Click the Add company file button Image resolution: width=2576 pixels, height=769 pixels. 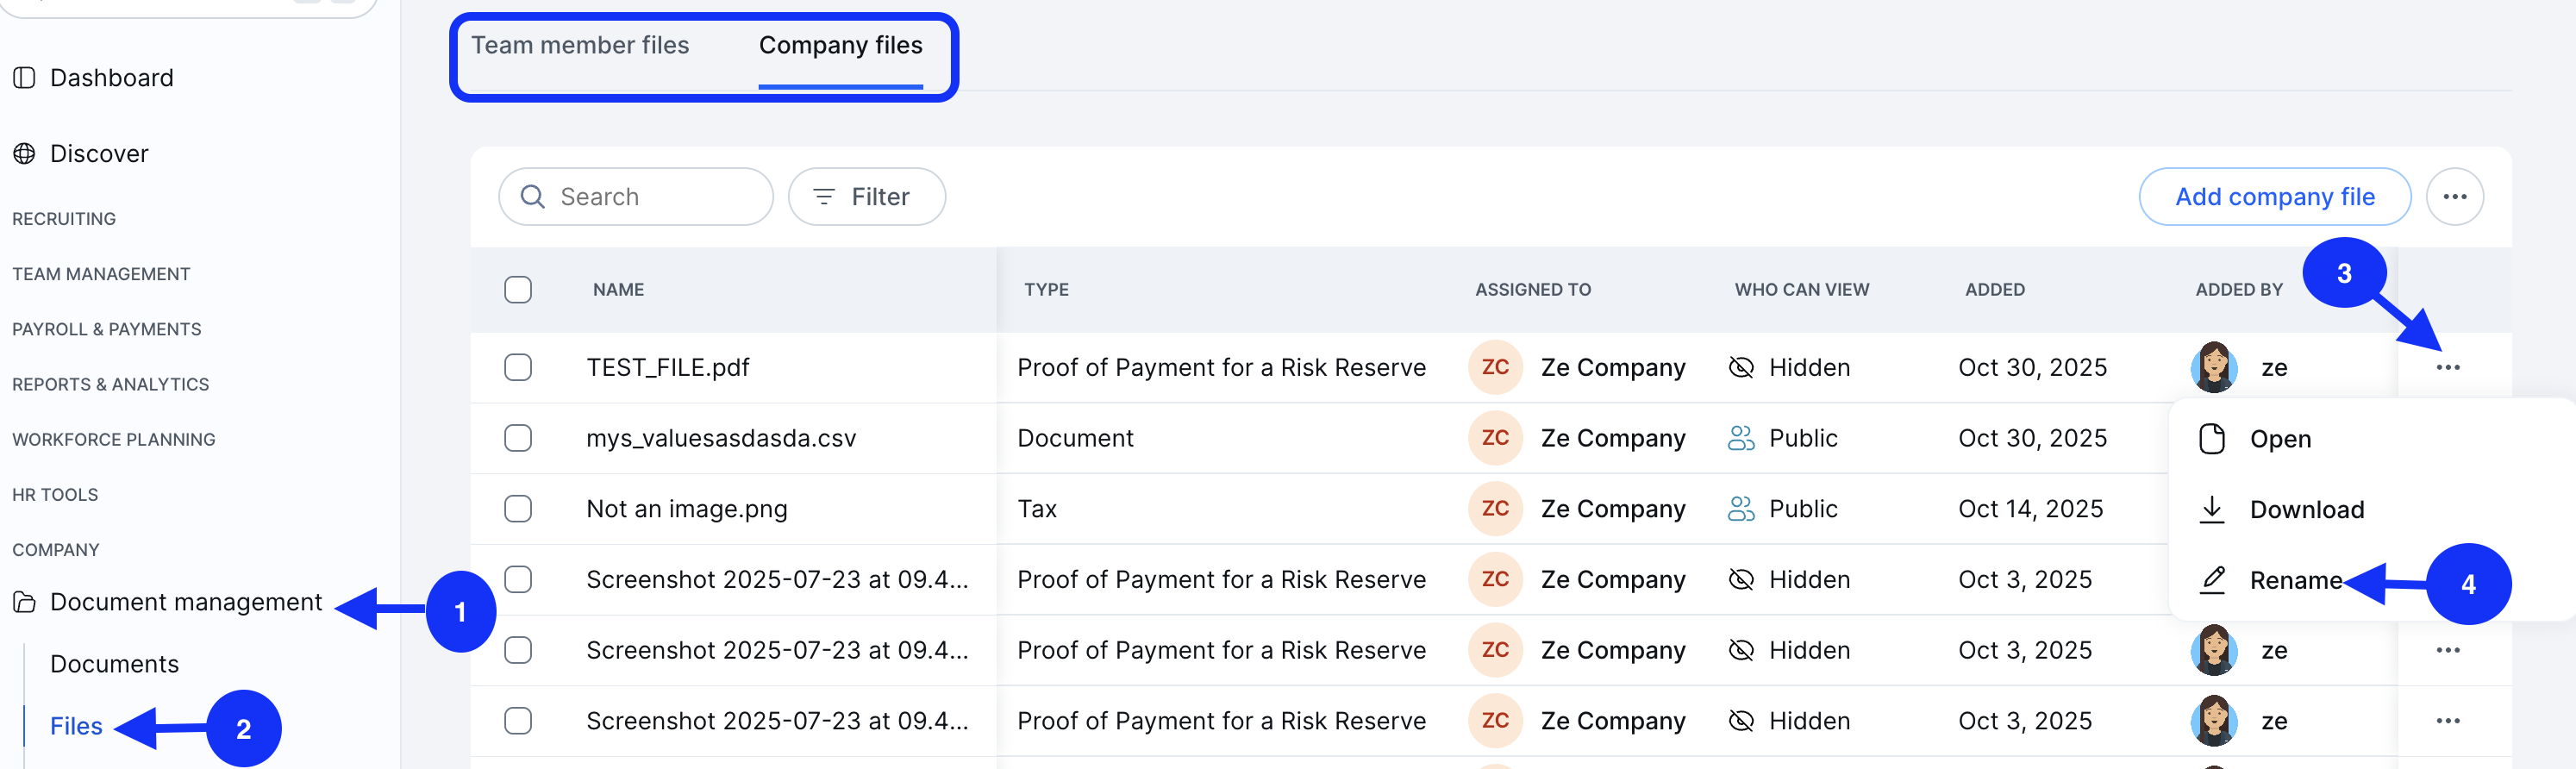point(2274,197)
